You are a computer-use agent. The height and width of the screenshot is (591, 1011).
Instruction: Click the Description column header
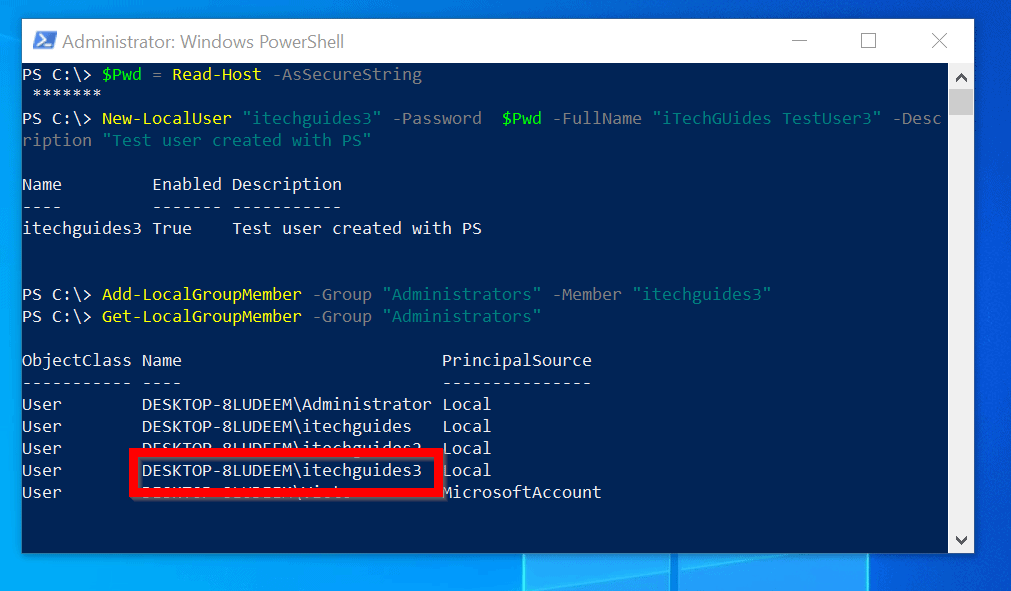[x=286, y=184]
